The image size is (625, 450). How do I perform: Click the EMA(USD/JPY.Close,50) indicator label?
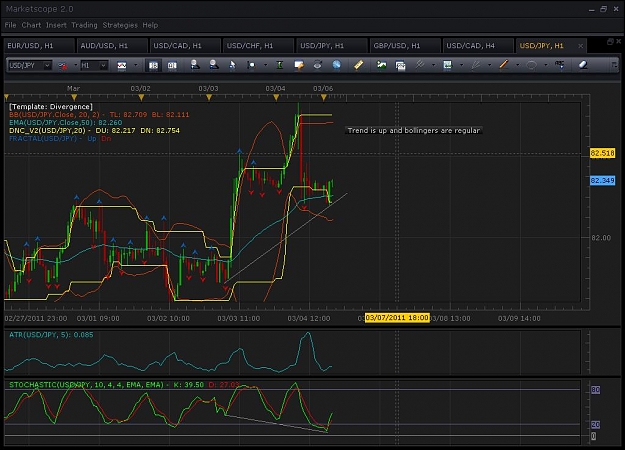tap(66, 123)
